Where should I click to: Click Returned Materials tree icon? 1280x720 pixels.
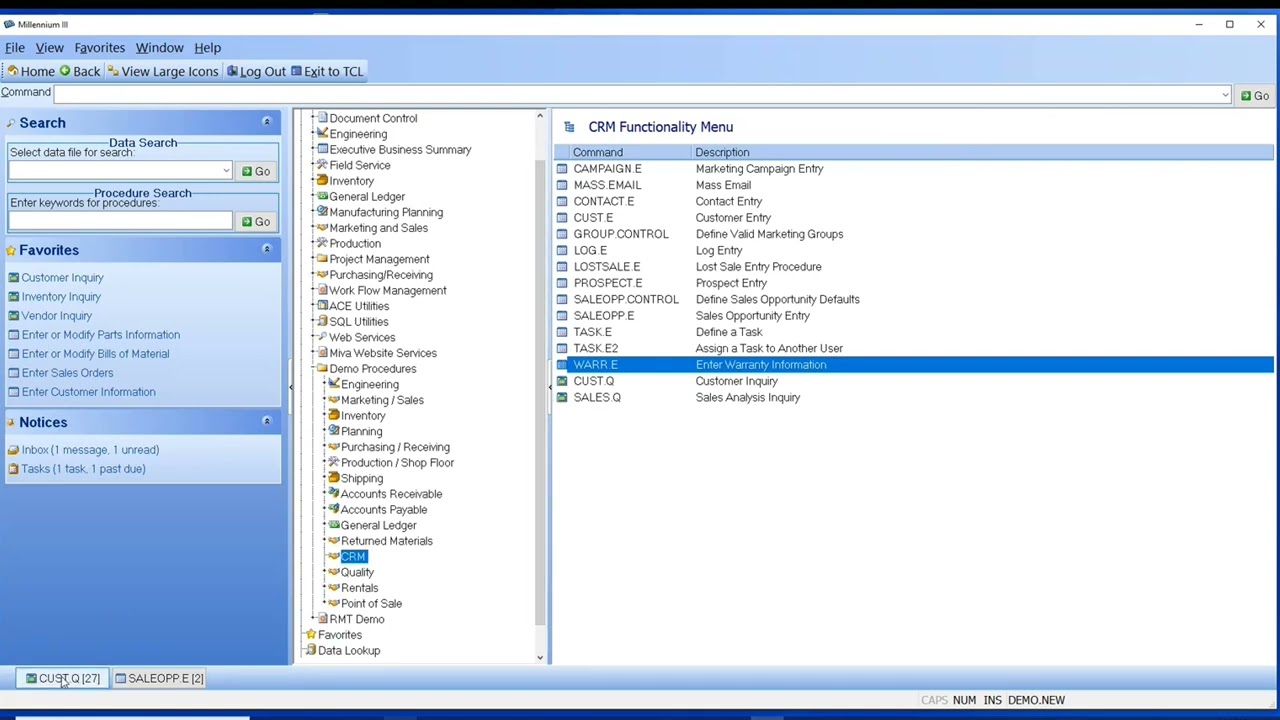coord(334,540)
